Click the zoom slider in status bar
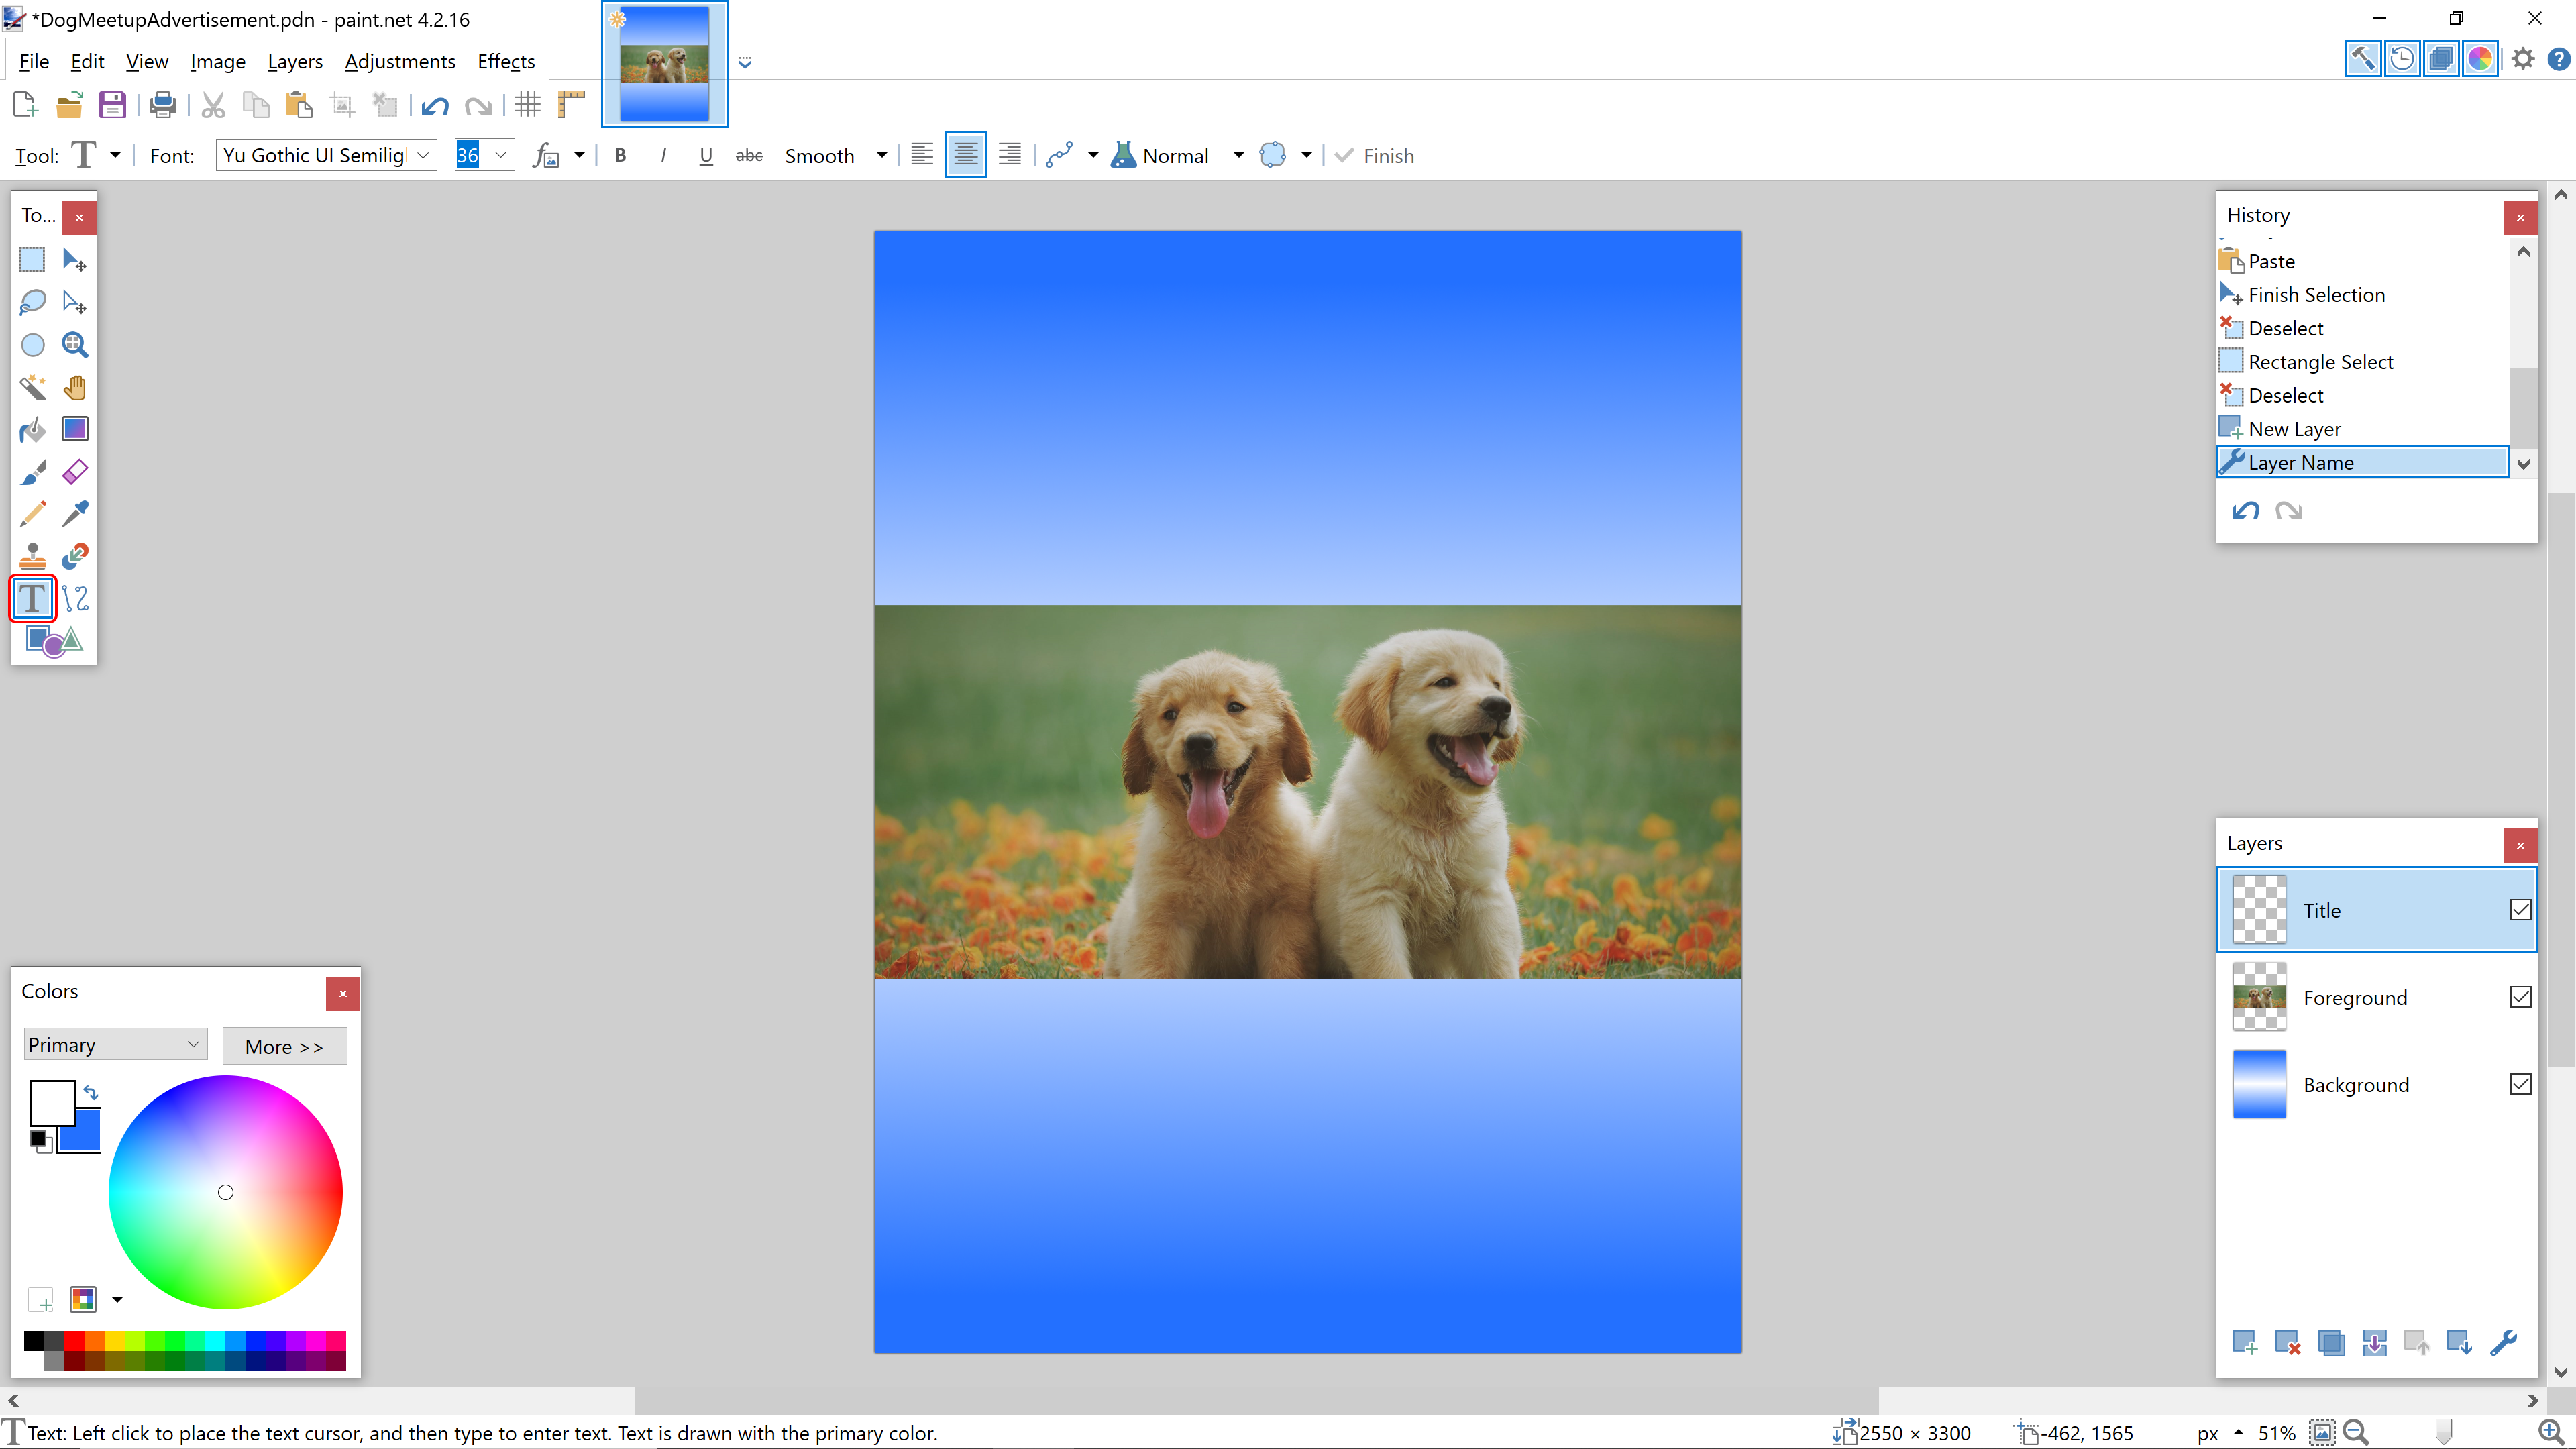2576x1449 pixels. tap(2443, 1433)
